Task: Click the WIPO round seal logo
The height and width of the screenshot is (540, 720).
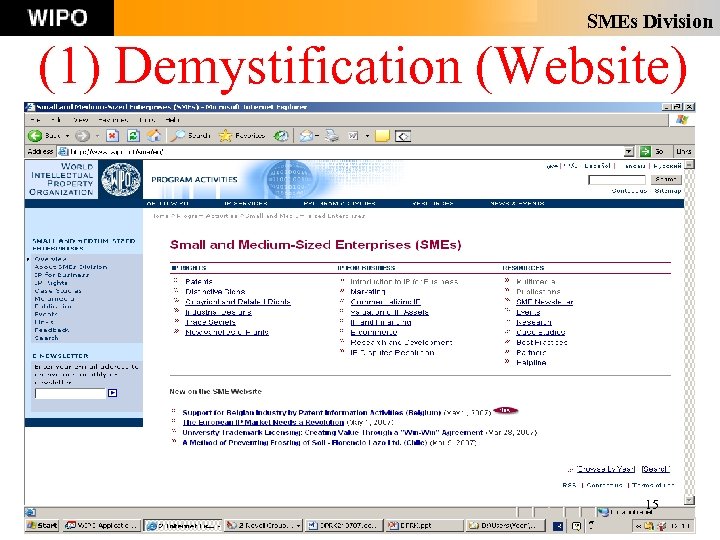Action: coord(121,180)
